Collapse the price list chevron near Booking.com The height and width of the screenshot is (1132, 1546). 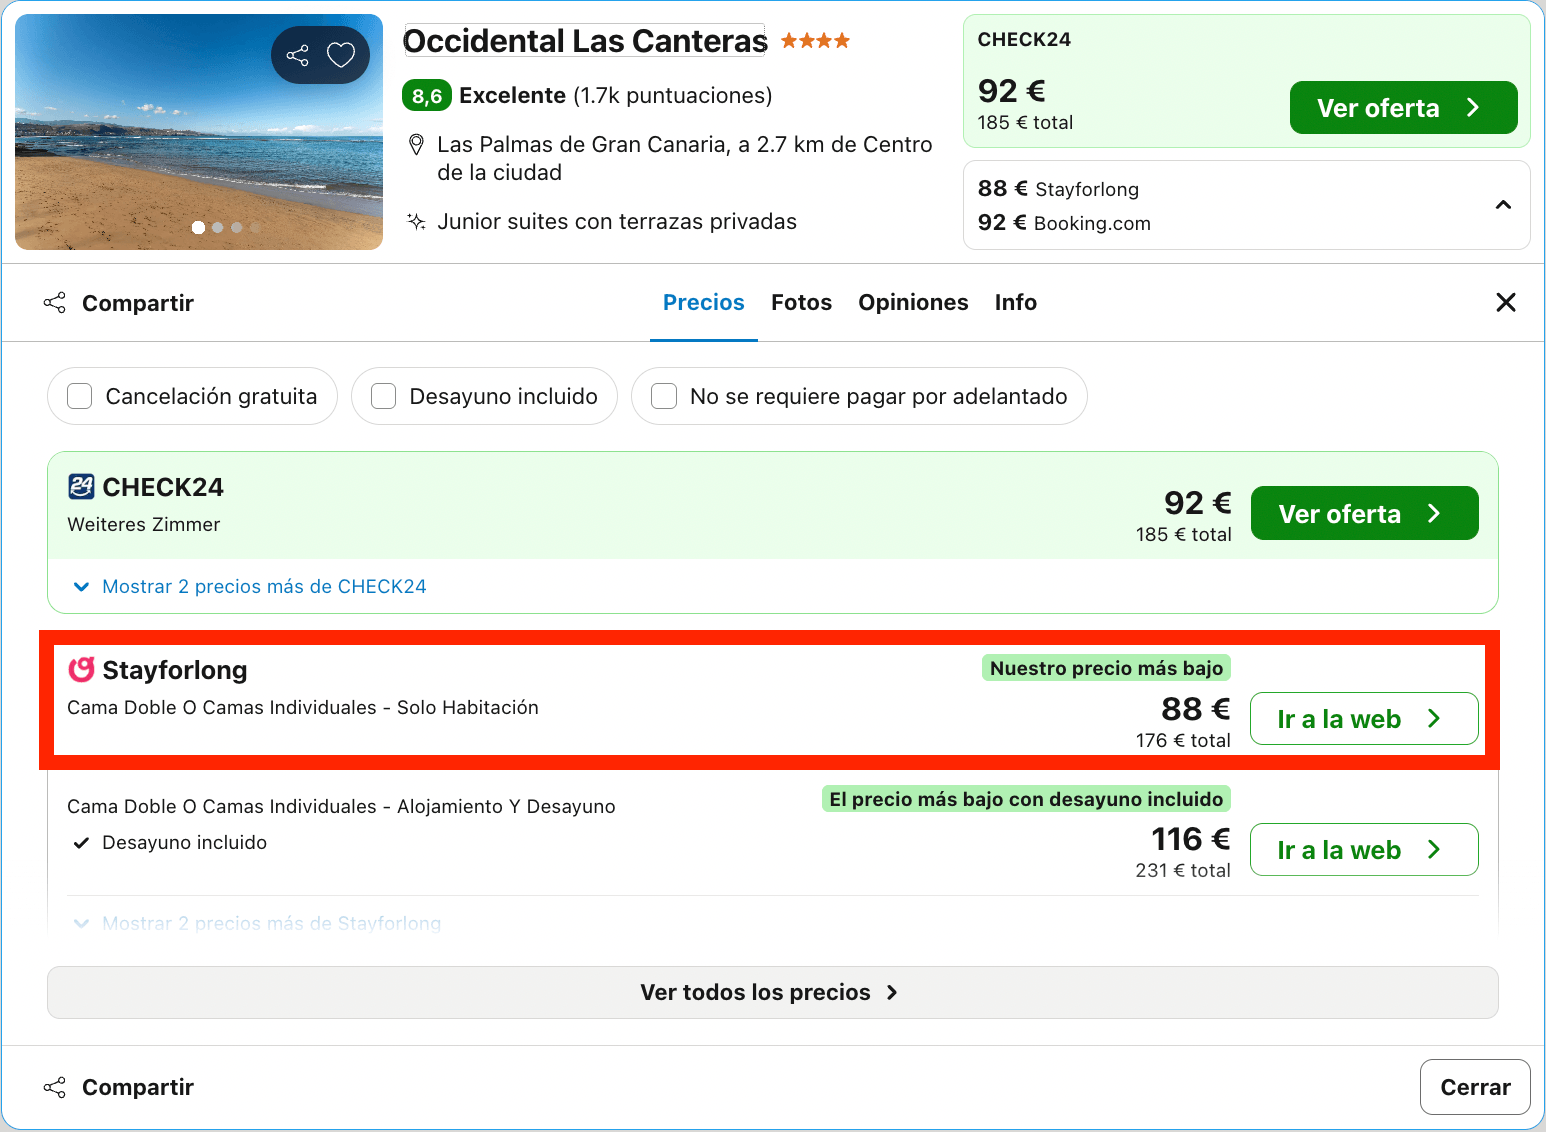(1503, 205)
